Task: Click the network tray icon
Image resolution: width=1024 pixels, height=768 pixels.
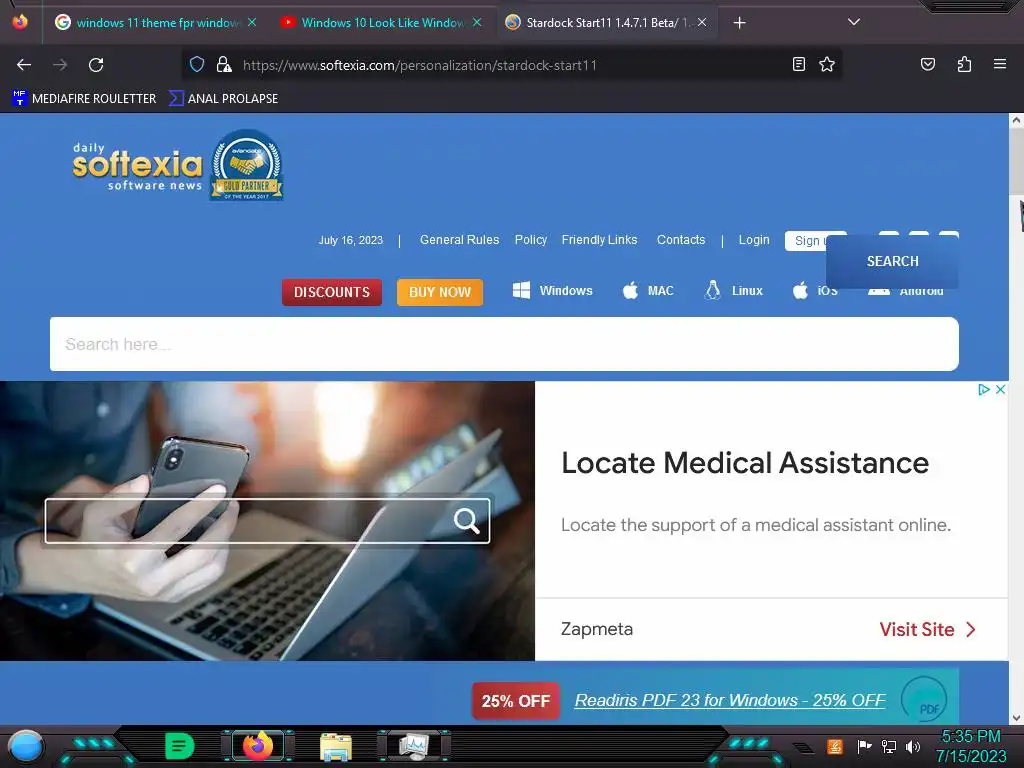Action: tap(889, 746)
